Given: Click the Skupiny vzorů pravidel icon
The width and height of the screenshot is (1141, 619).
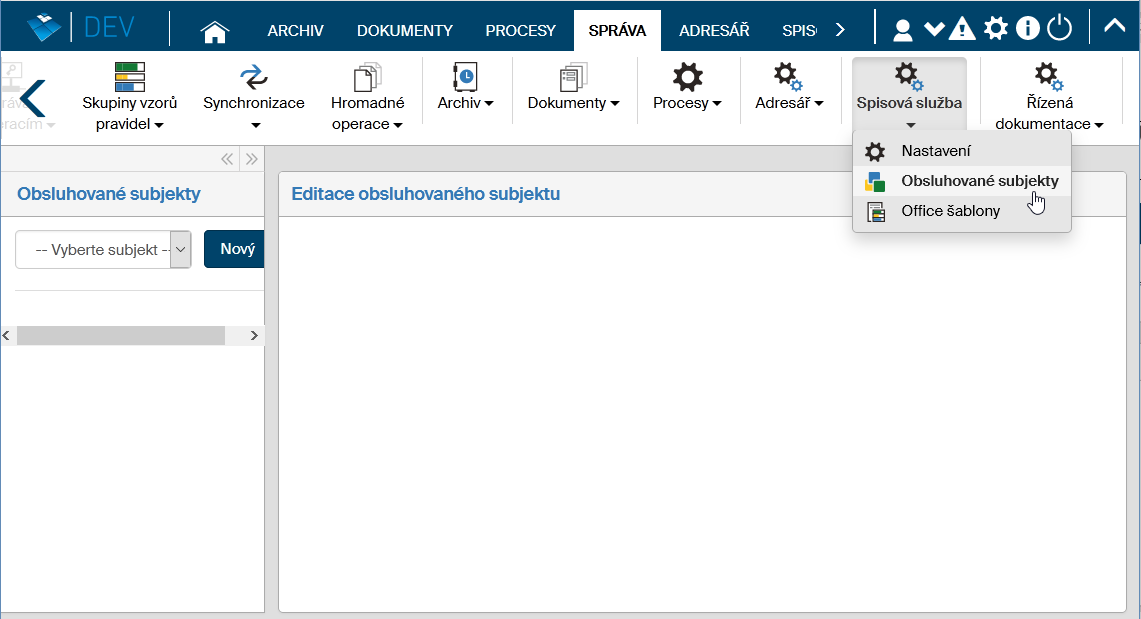Looking at the screenshot, I should click(x=130, y=77).
